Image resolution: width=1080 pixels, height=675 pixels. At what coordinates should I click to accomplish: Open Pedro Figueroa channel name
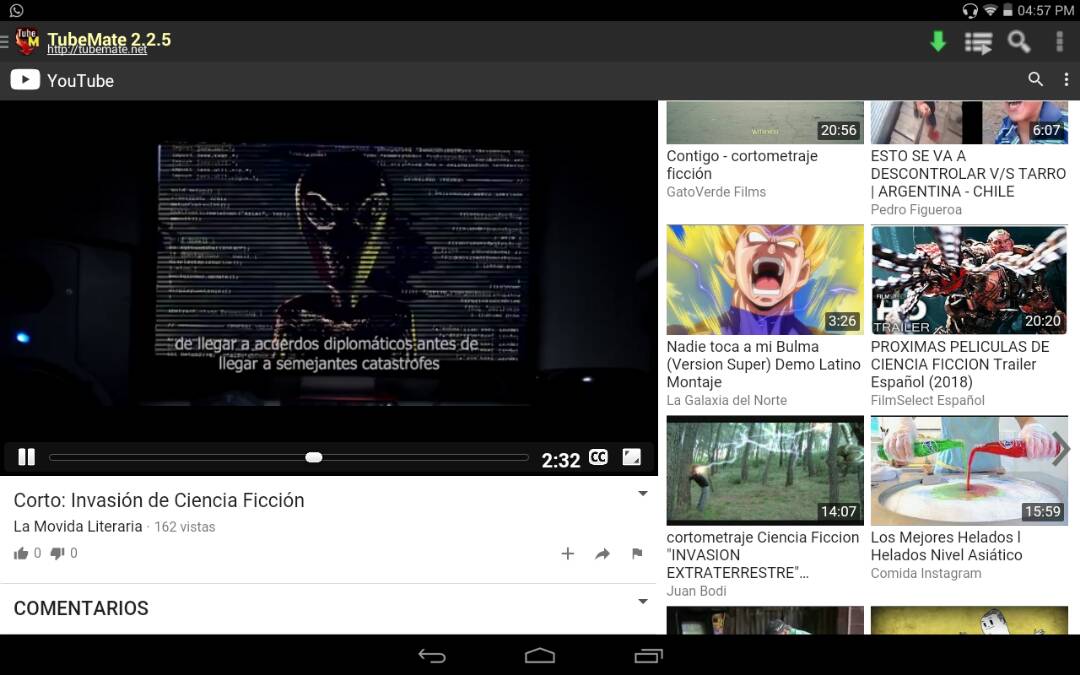[916, 210]
